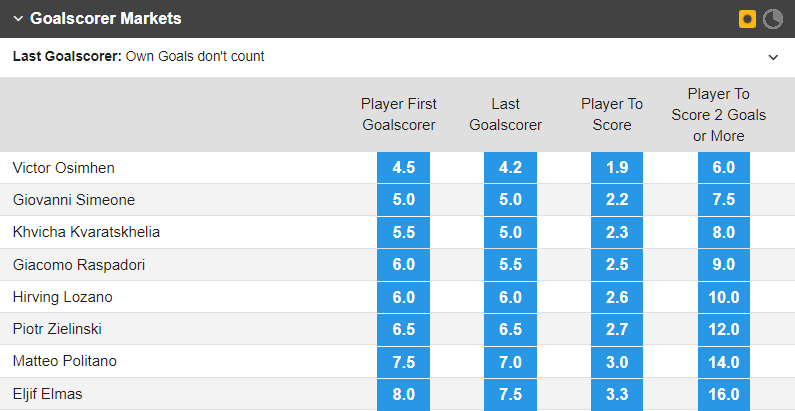This screenshot has width=795, height=411.
Task: Pick Osimhen last goalscorer at 4.2
Action: tap(510, 167)
